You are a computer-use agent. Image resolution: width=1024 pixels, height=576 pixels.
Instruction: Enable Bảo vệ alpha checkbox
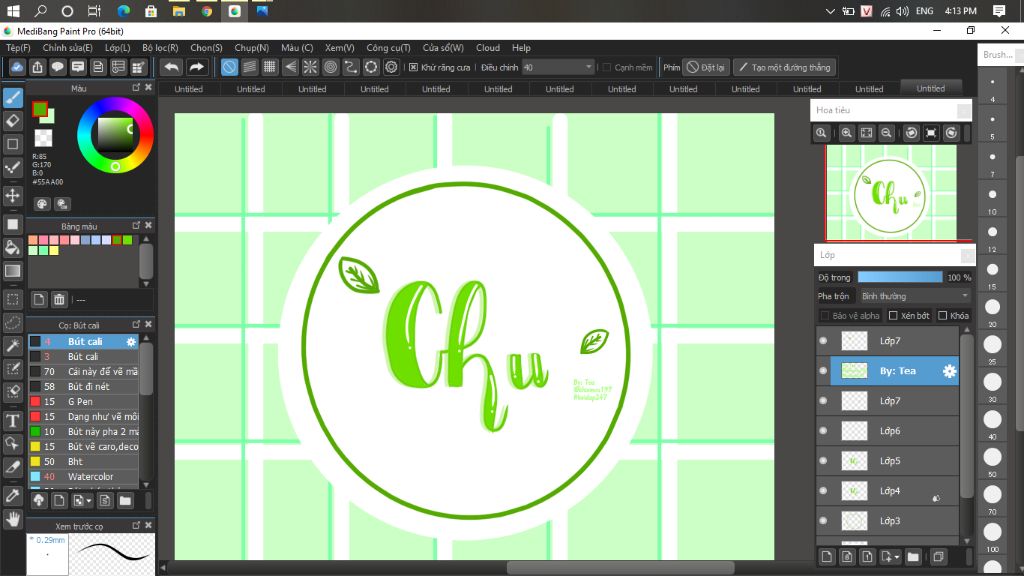[824, 315]
